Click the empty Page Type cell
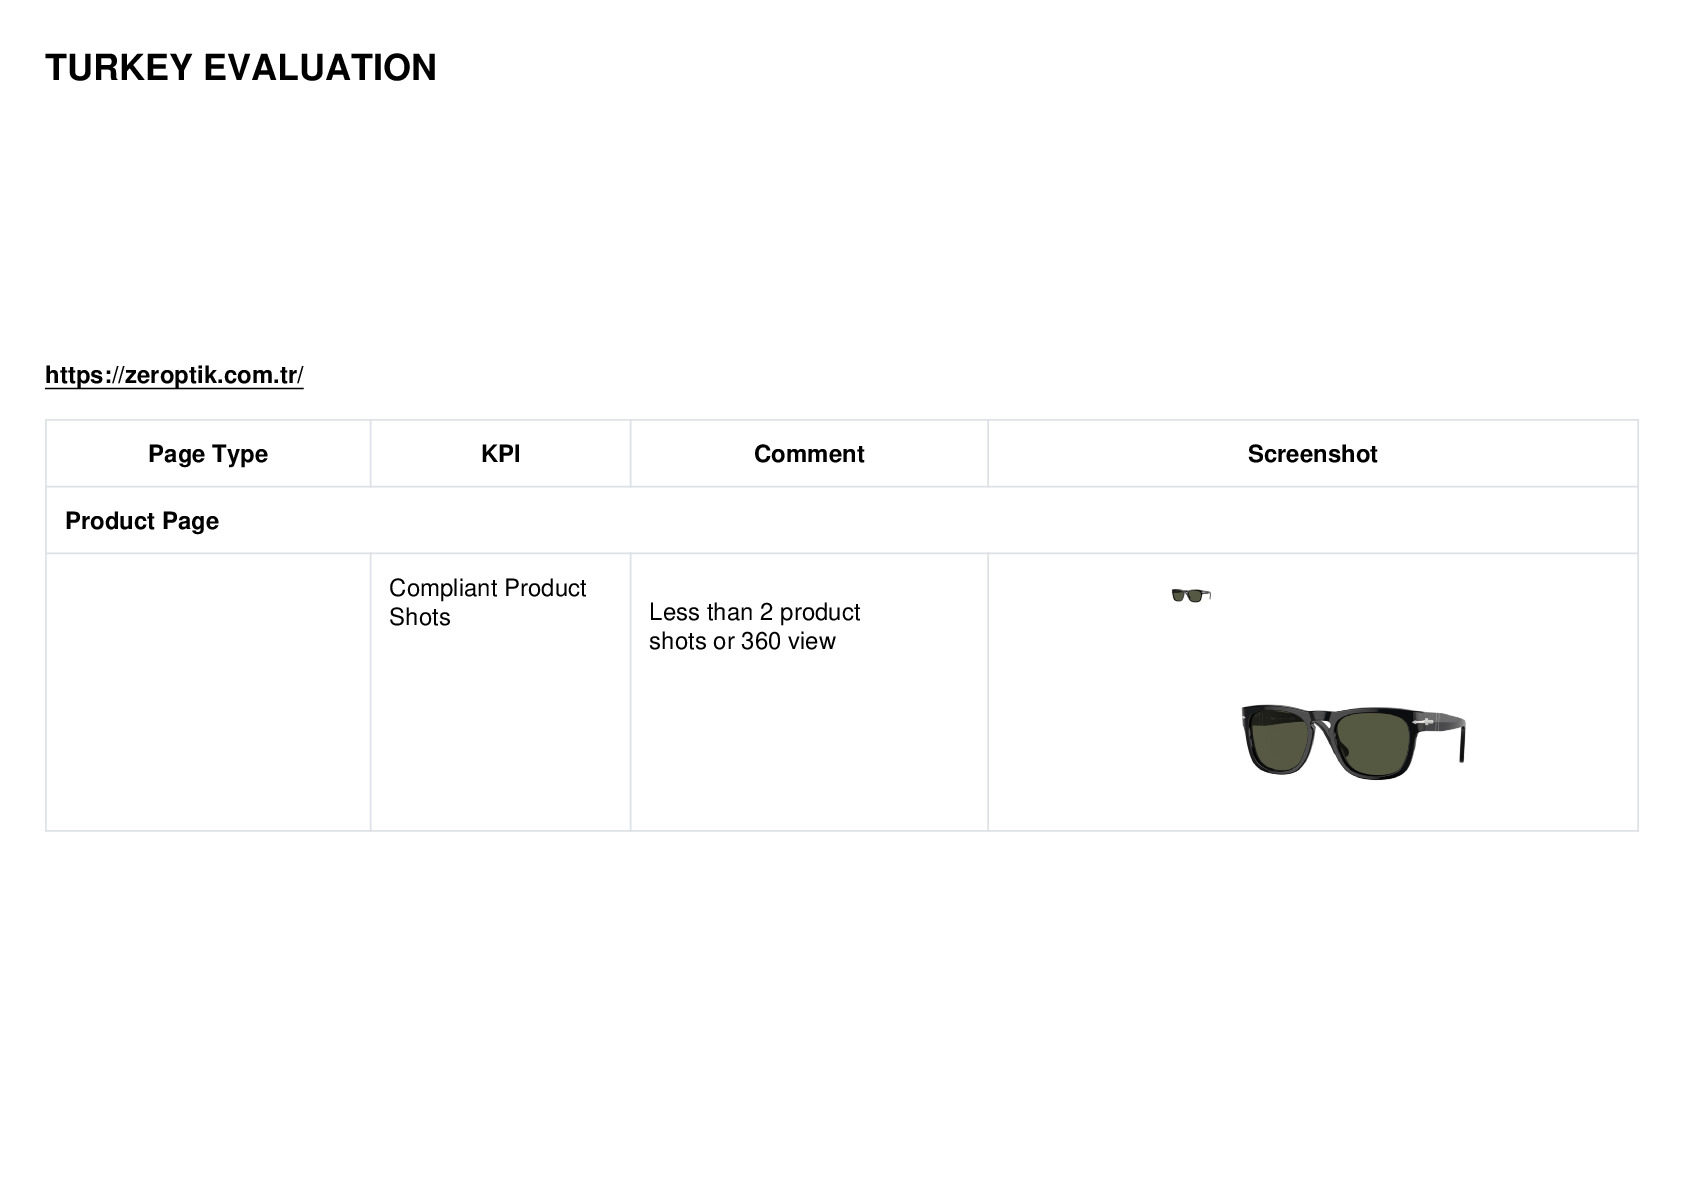 (208, 692)
